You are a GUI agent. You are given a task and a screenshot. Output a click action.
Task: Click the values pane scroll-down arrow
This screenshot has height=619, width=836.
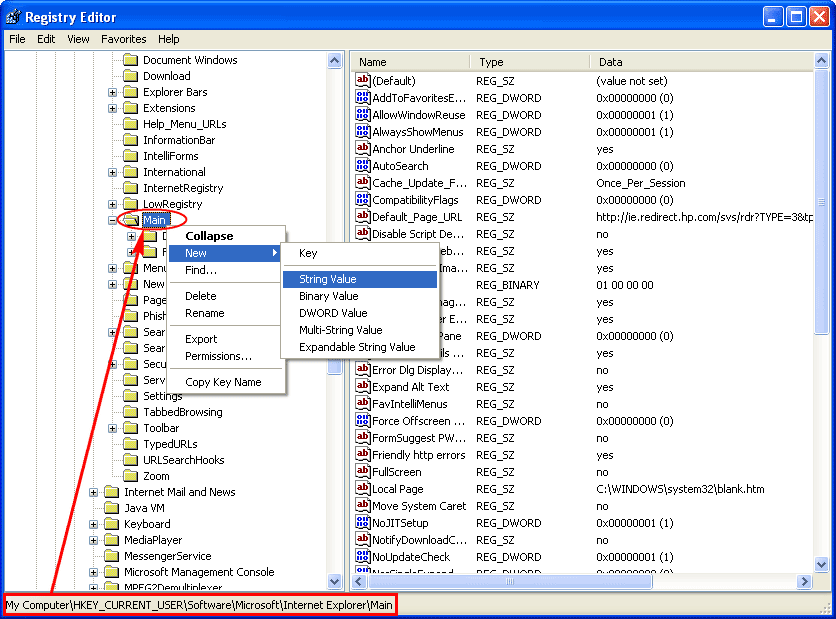[x=822, y=564]
